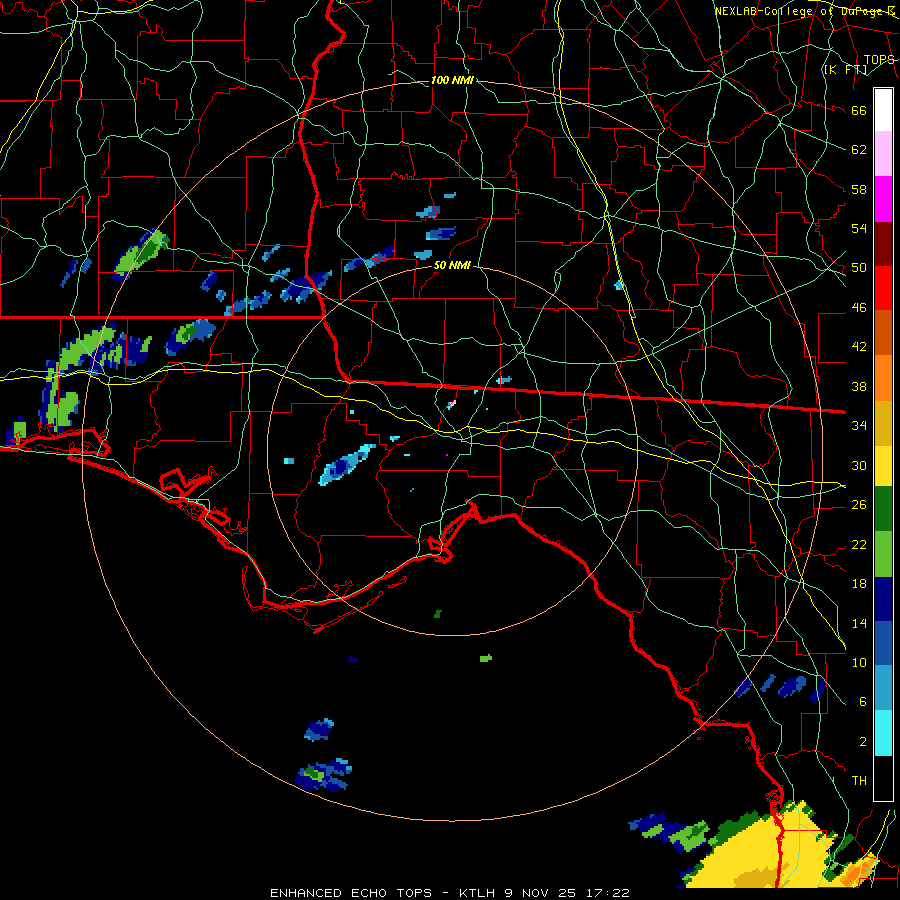Click the '18' legend value
Screen dimensions: 900x900
859,584
